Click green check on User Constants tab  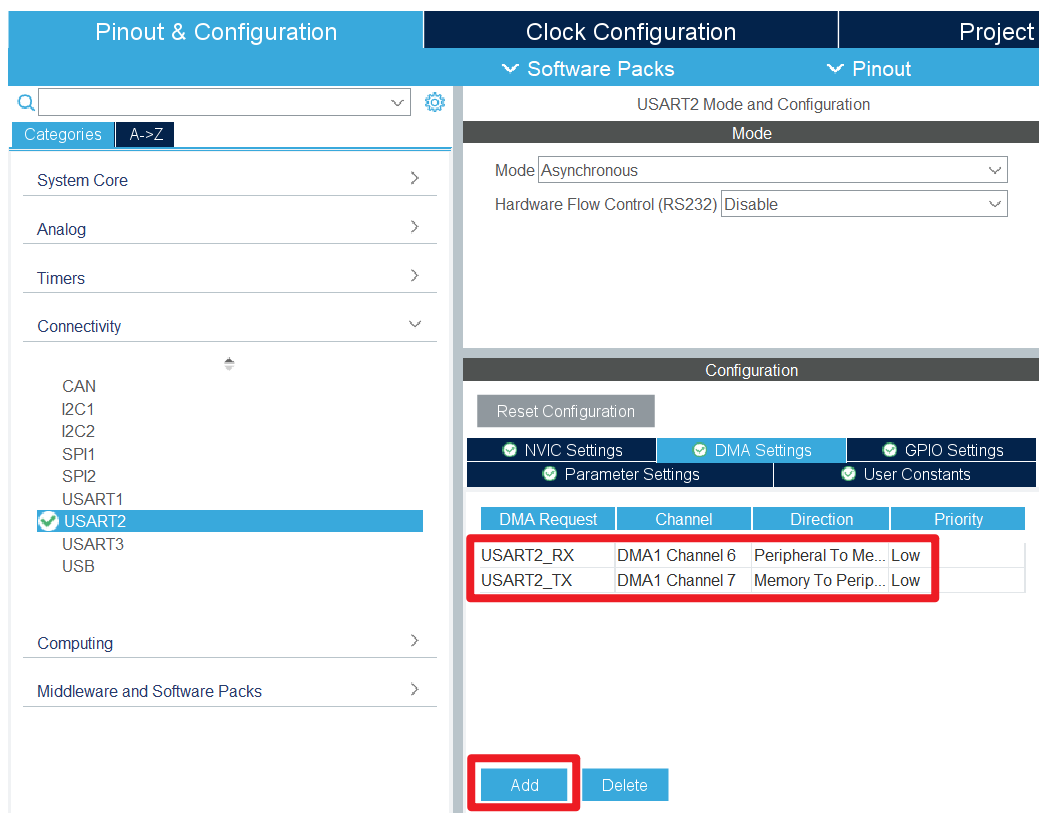[x=848, y=474]
